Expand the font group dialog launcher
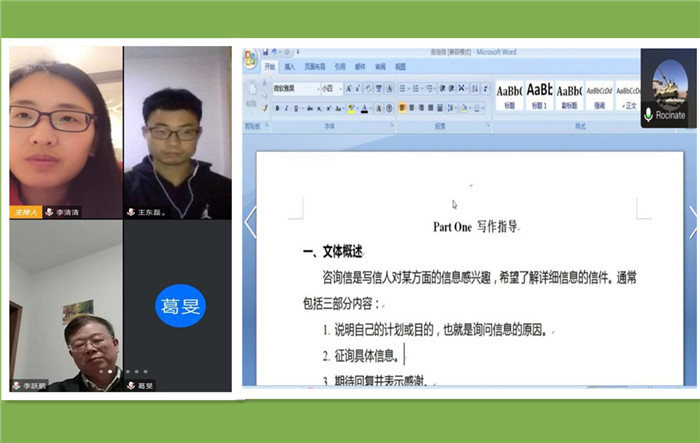Screen dimensions: 700x443 click(391, 127)
